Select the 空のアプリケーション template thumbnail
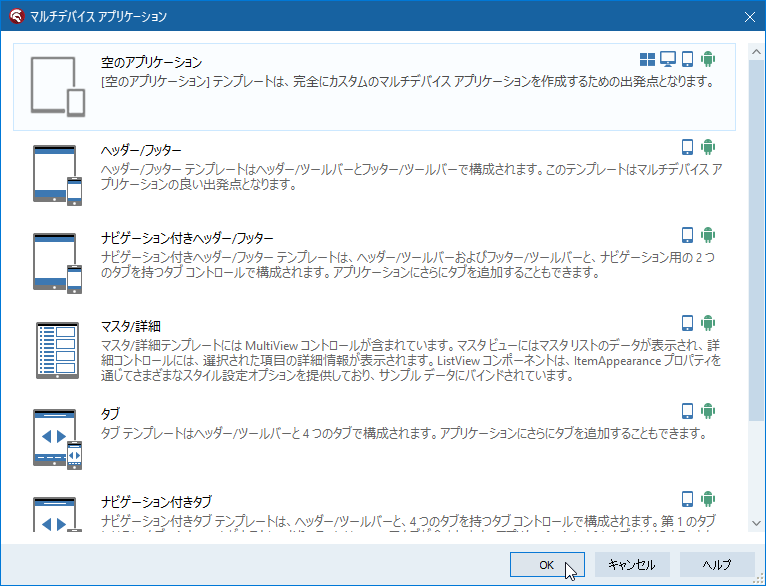Image resolution: width=766 pixels, height=586 pixels. click(58, 86)
